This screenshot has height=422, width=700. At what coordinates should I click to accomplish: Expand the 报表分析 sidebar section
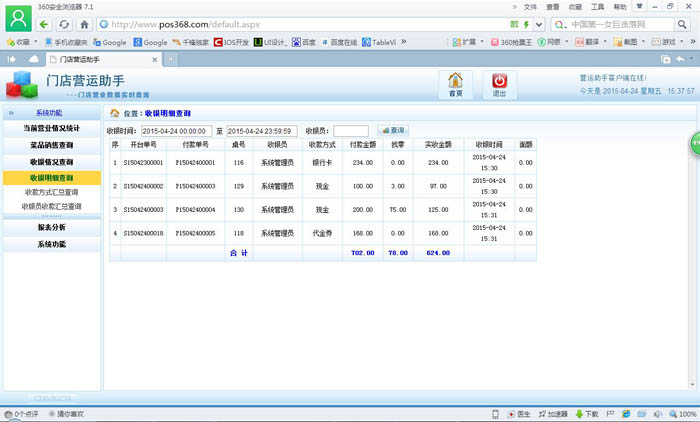point(51,228)
